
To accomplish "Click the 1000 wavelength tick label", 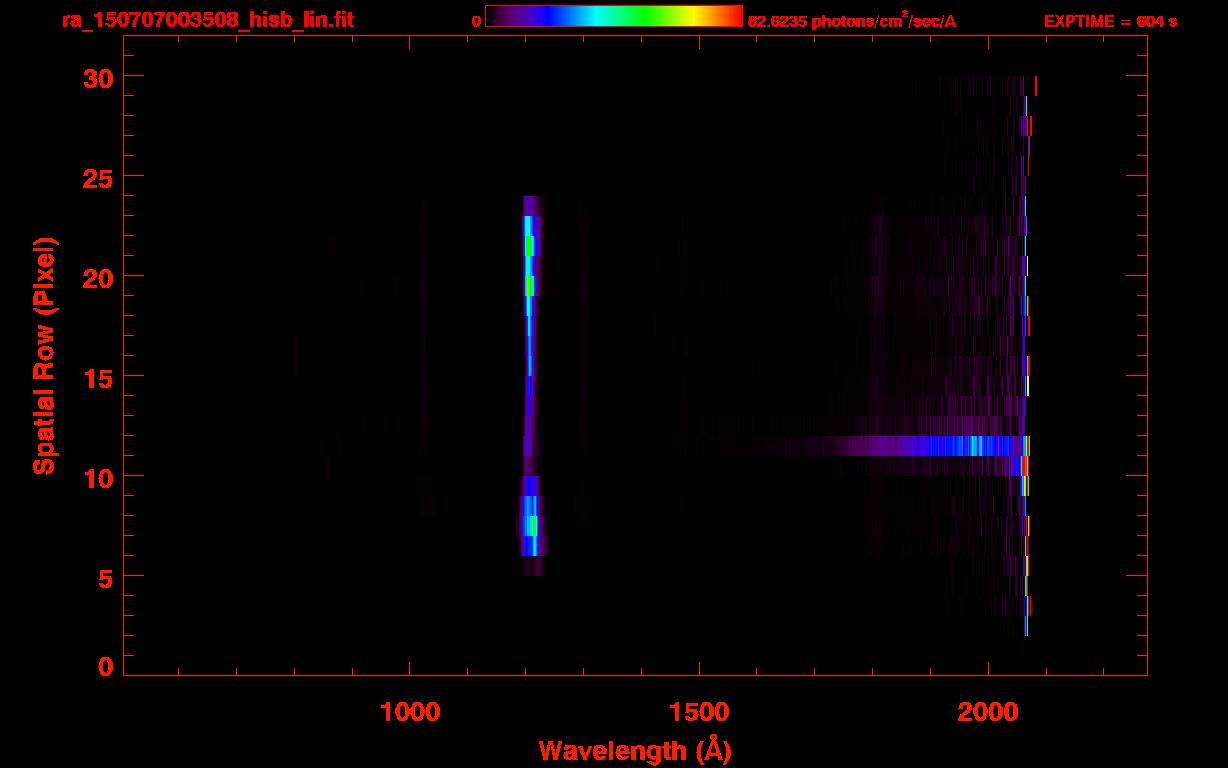I will [410, 711].
